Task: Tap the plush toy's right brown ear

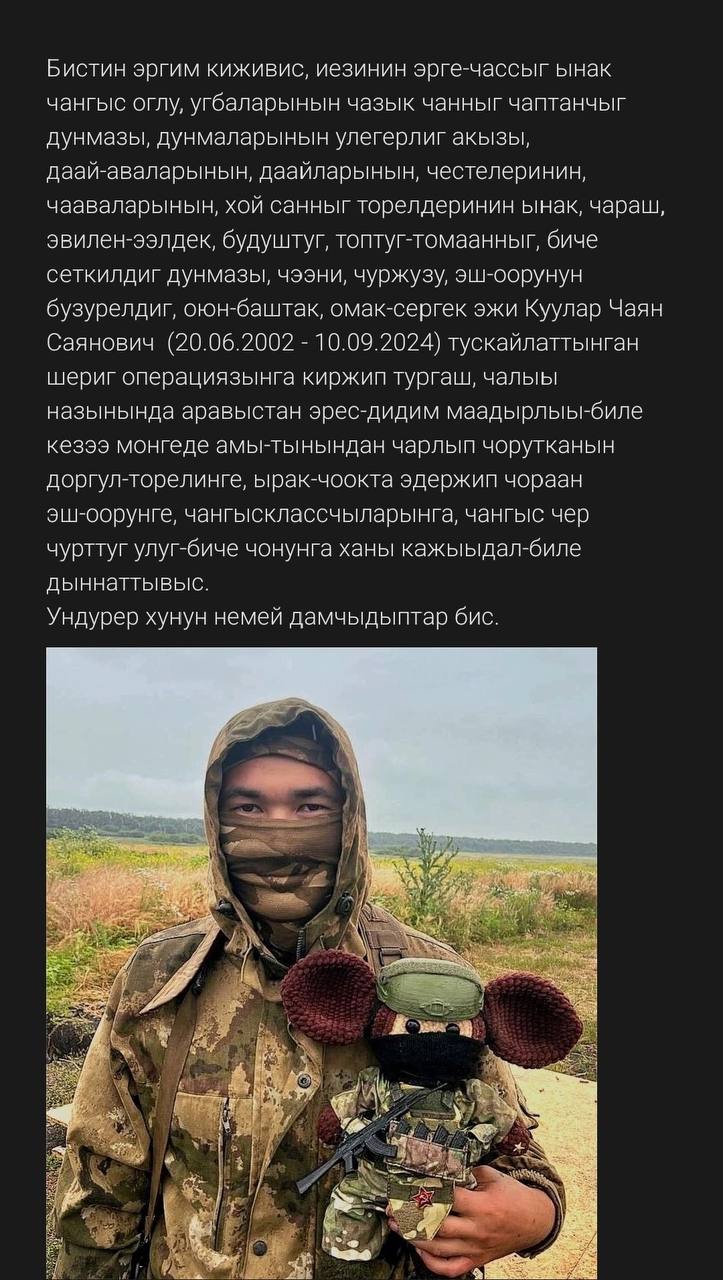Action: click(x=532, y=1019)
